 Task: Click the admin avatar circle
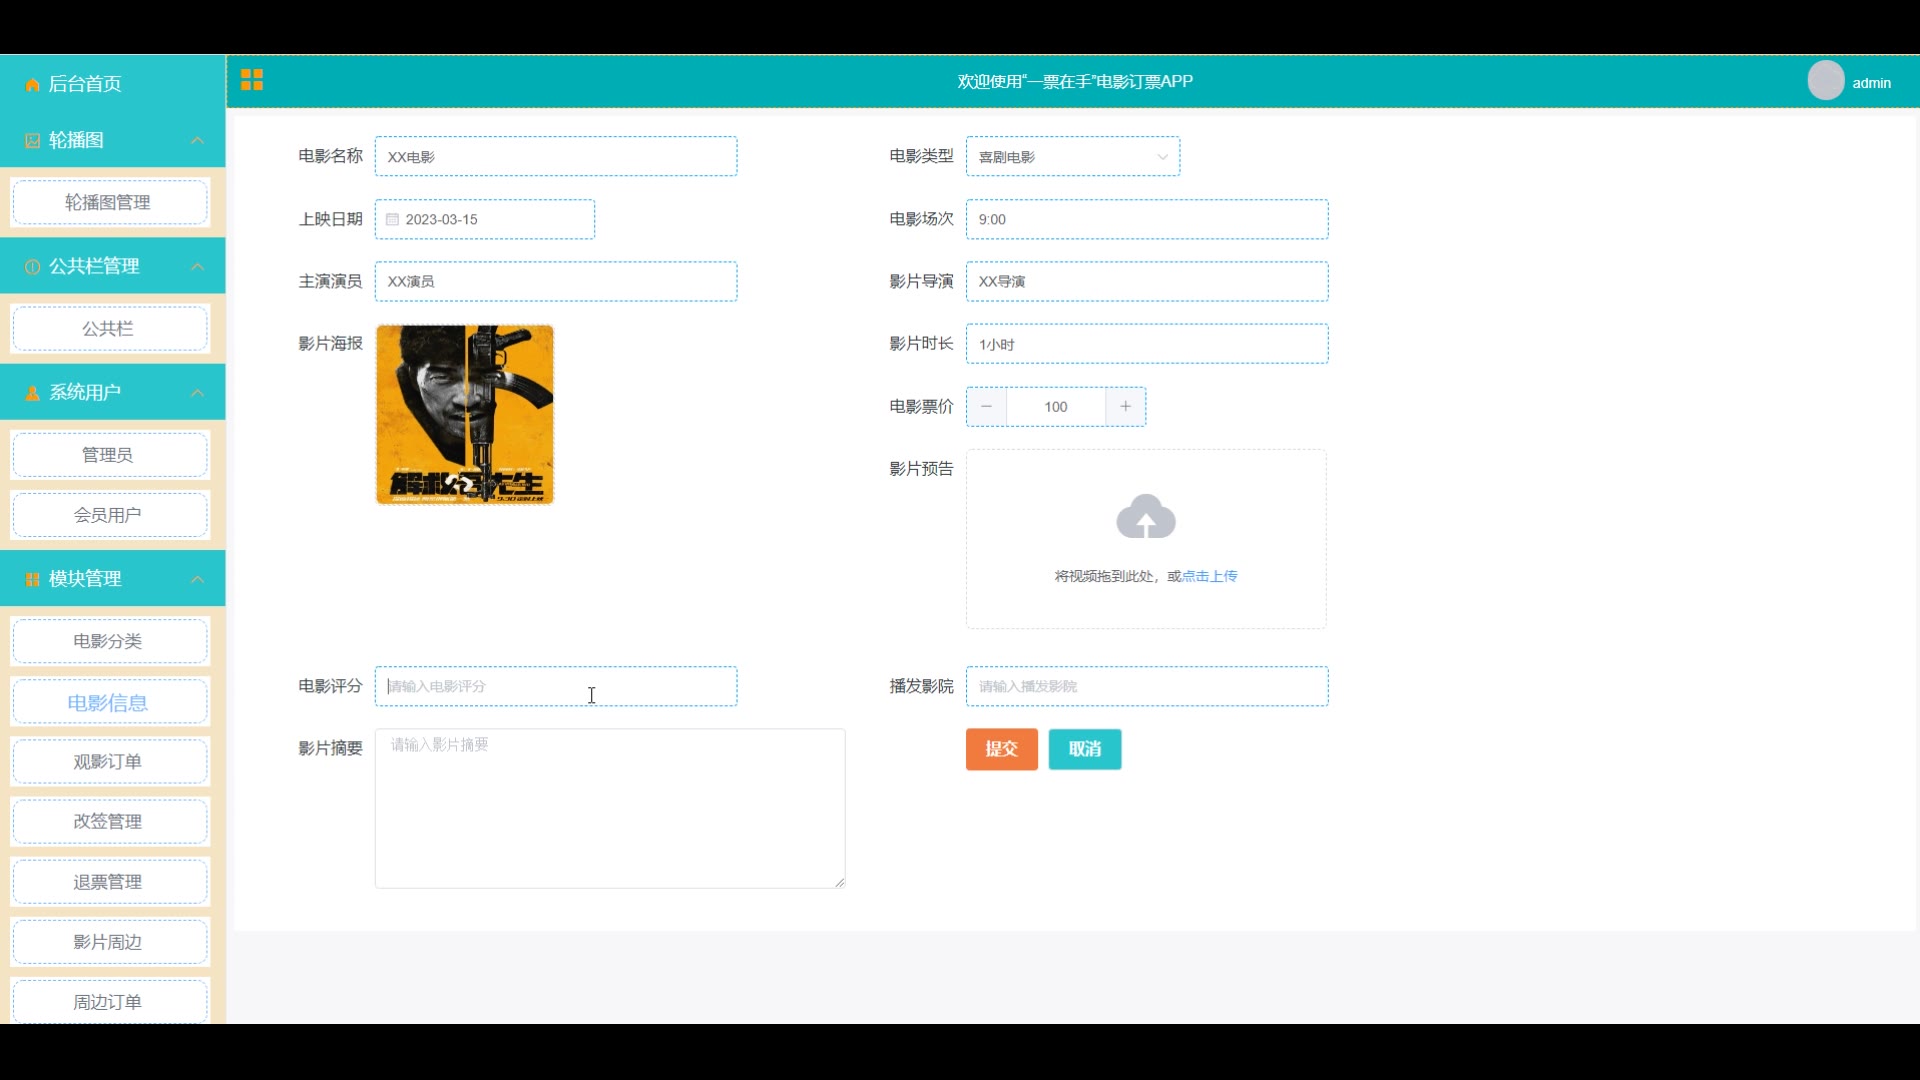(1825, 81)
